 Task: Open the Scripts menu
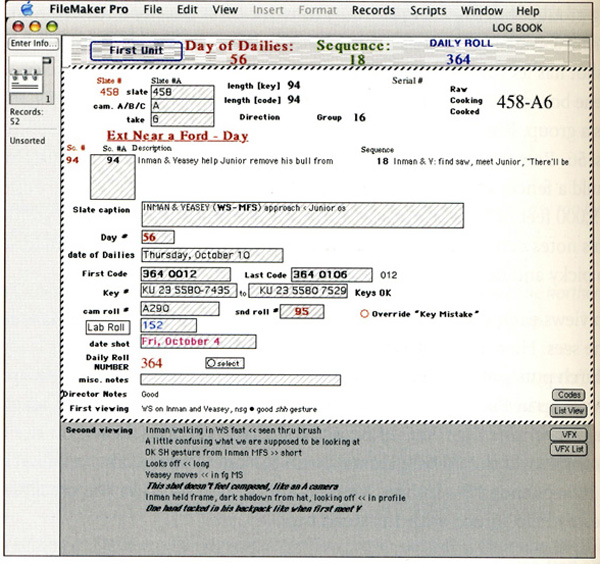click(428, 10)
